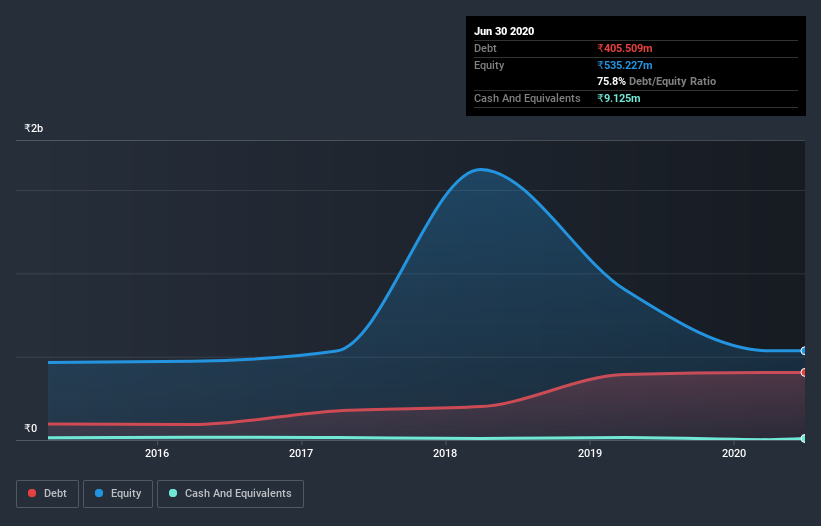Click the Jun 30 2020 tooltip date
821x526 pixels.
click(504, 31)
